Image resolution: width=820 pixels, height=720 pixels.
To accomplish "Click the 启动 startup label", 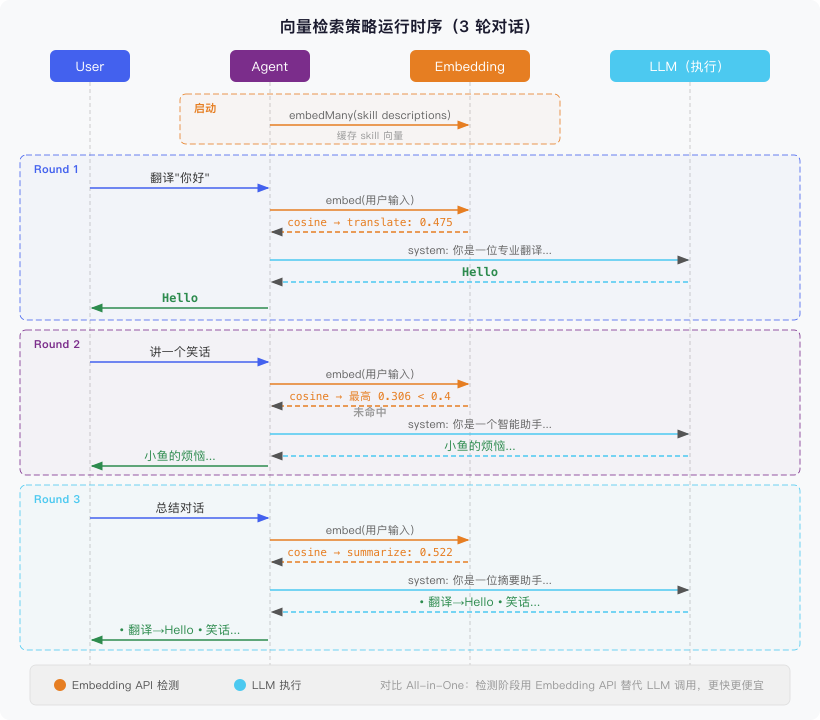I will click(203, 108).
